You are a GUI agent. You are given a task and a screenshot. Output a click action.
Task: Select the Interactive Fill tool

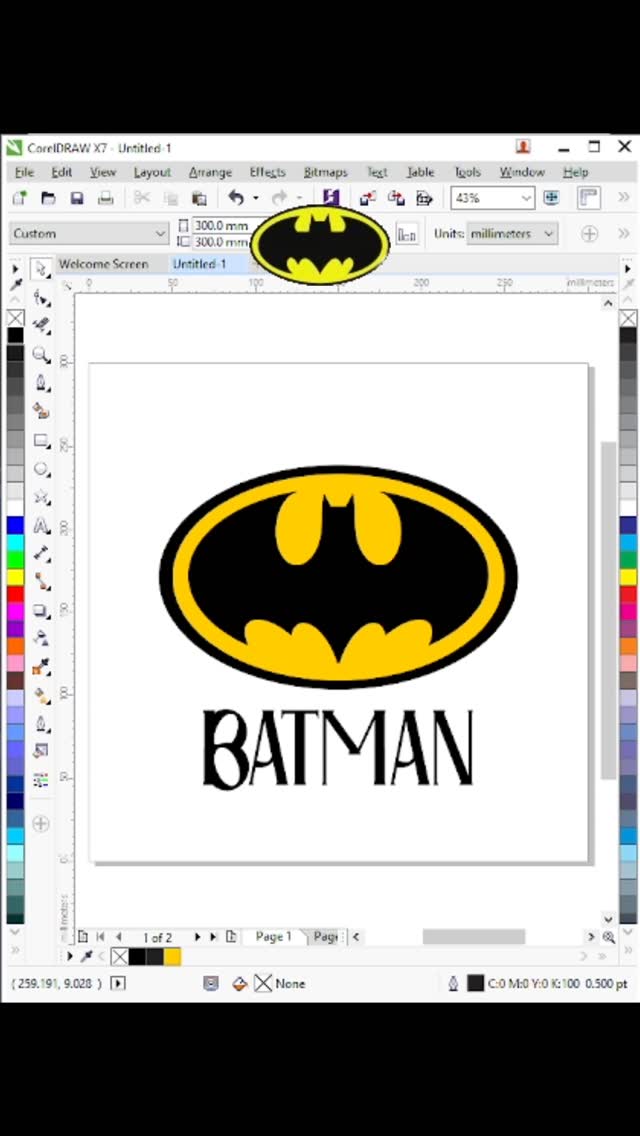pyautogui.click(x=41, y=696)
